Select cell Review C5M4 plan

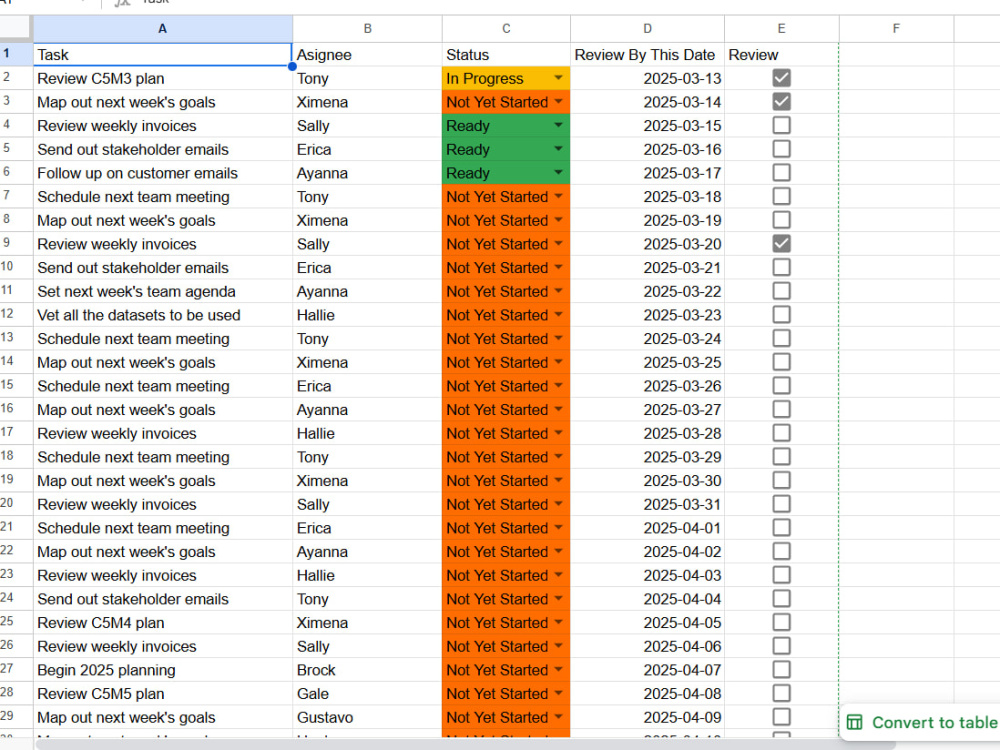163,622
